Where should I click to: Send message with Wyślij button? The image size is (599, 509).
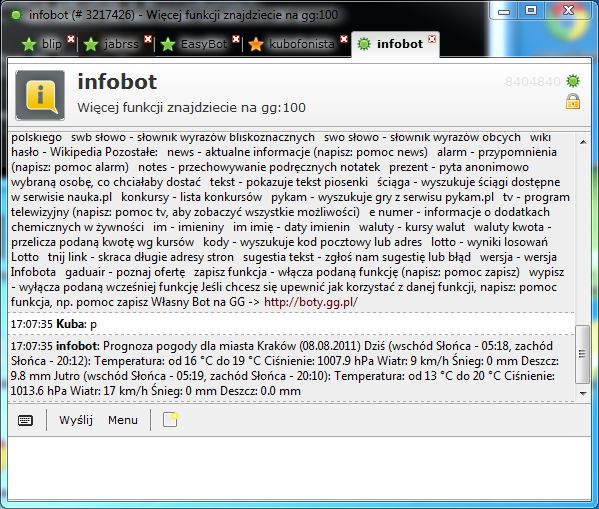[76, 420]
